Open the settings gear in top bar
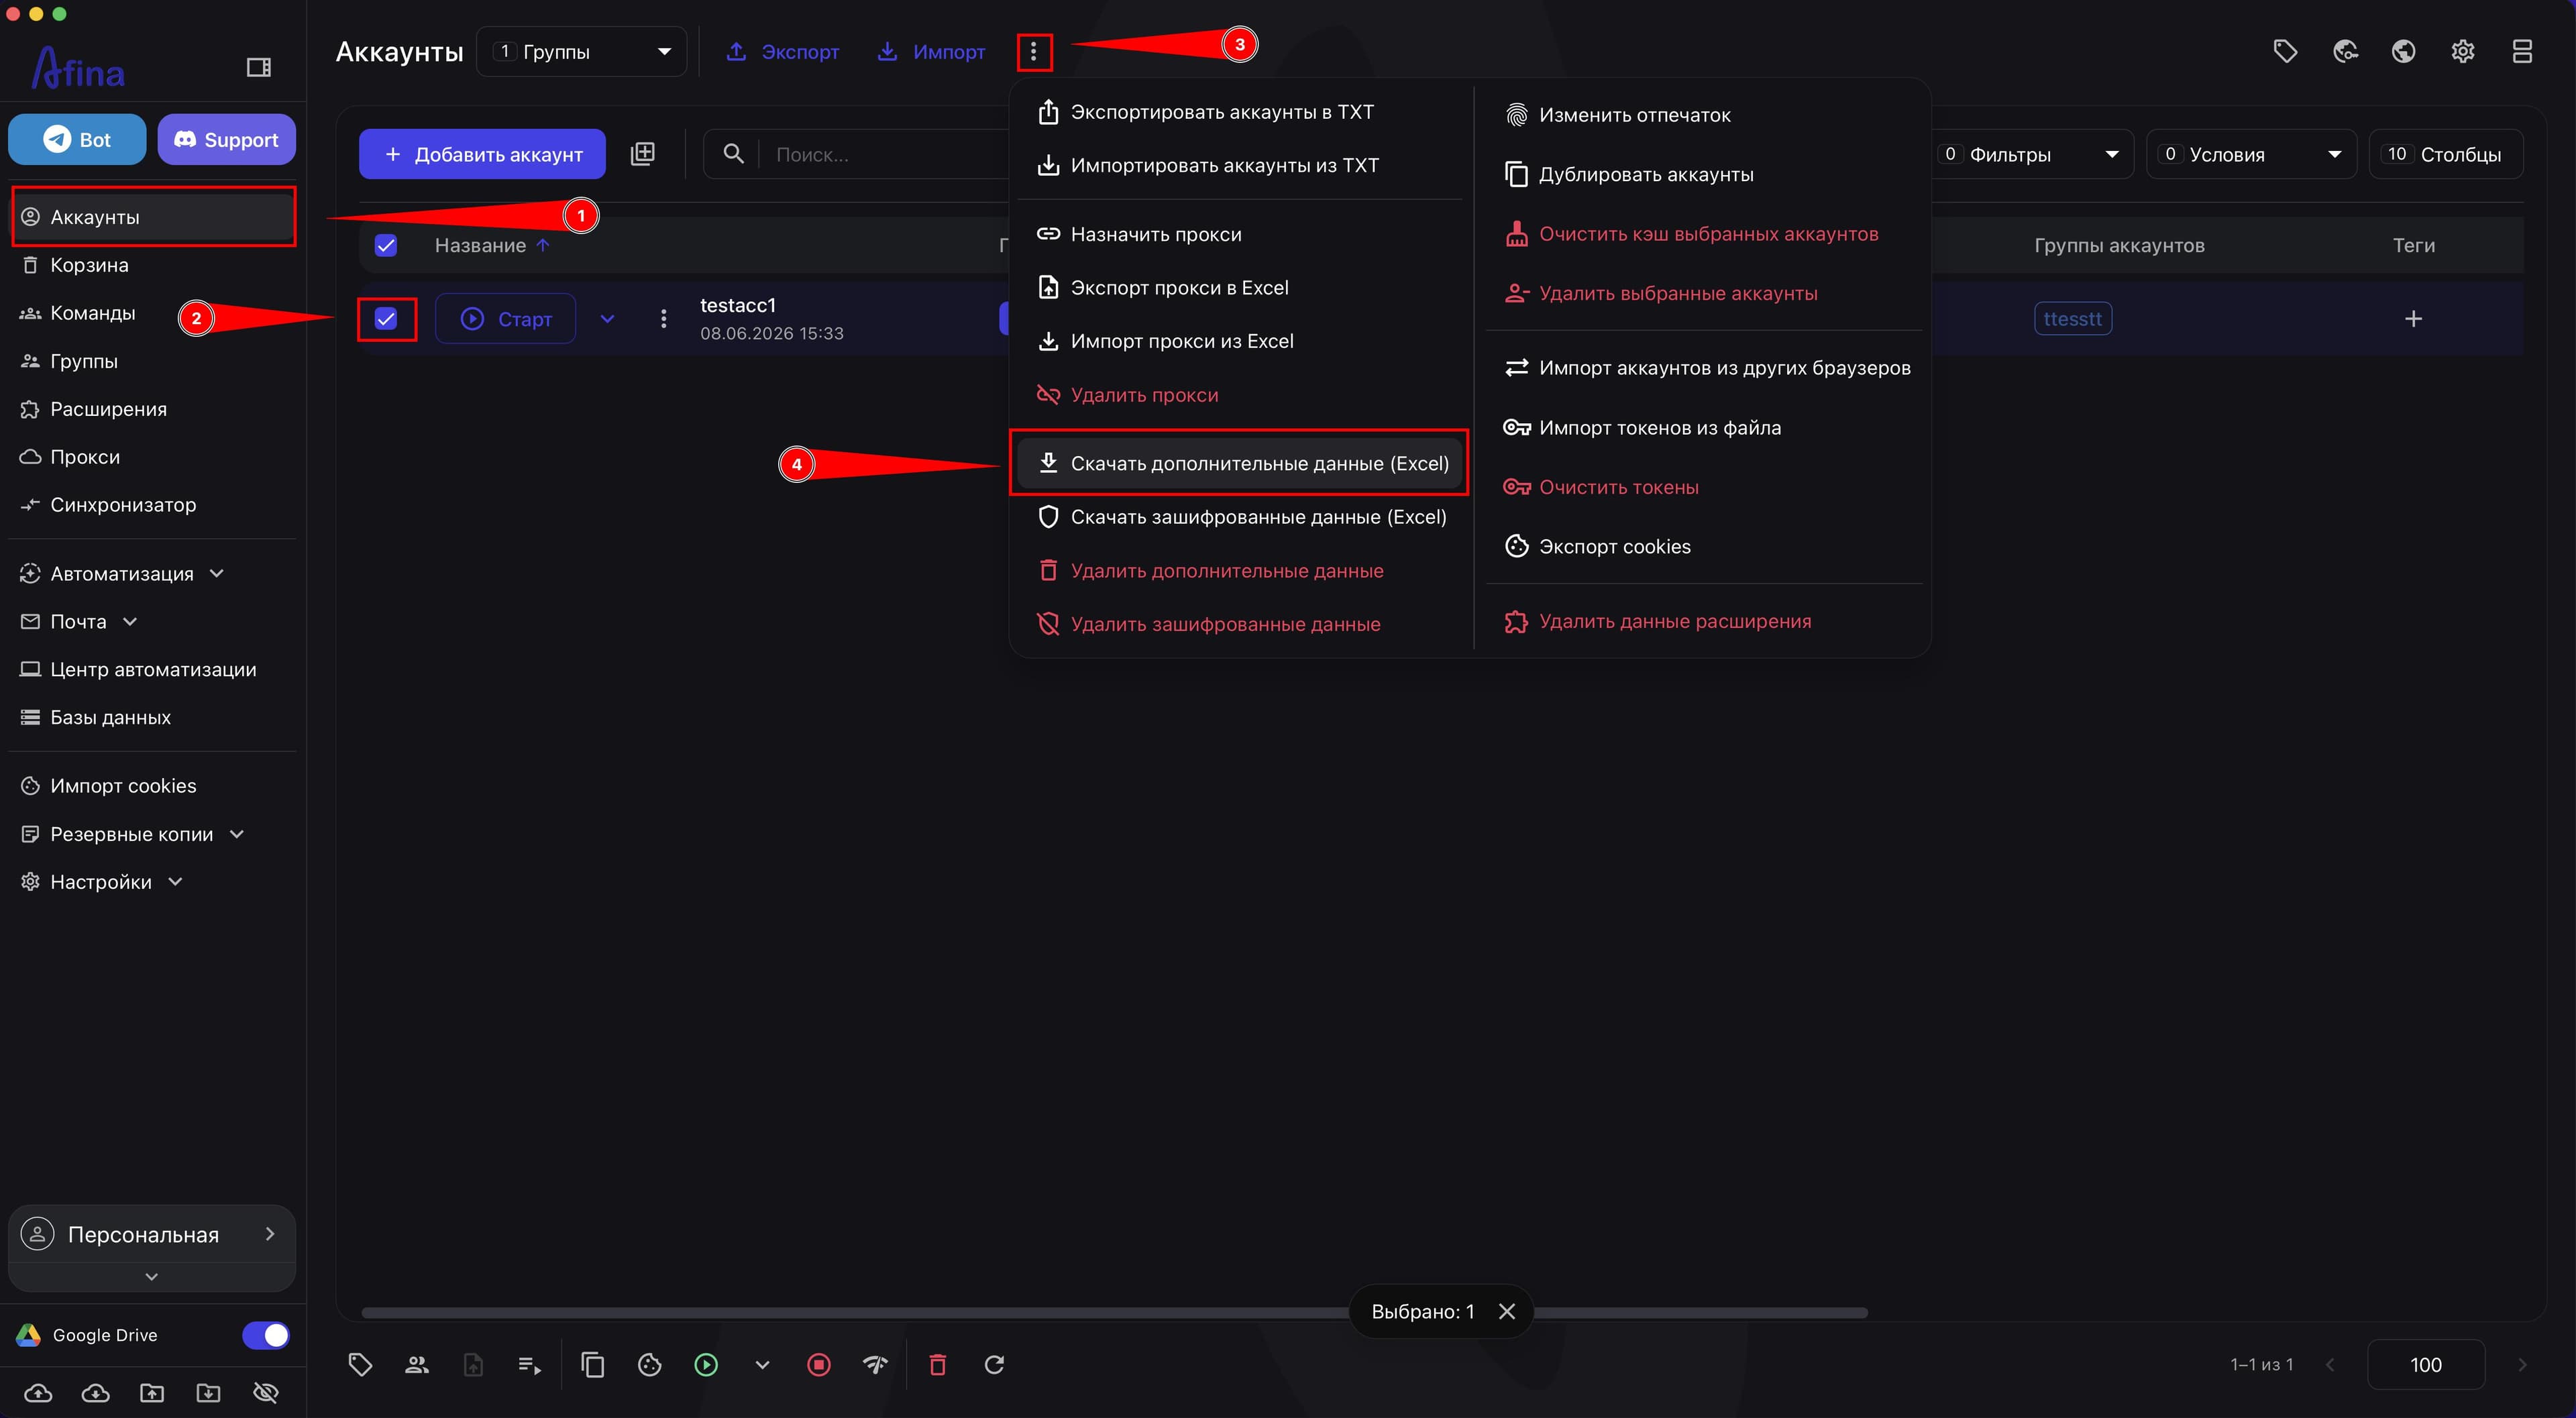Screen dimensions: 2576x1418 click(x=2463, y=51)
